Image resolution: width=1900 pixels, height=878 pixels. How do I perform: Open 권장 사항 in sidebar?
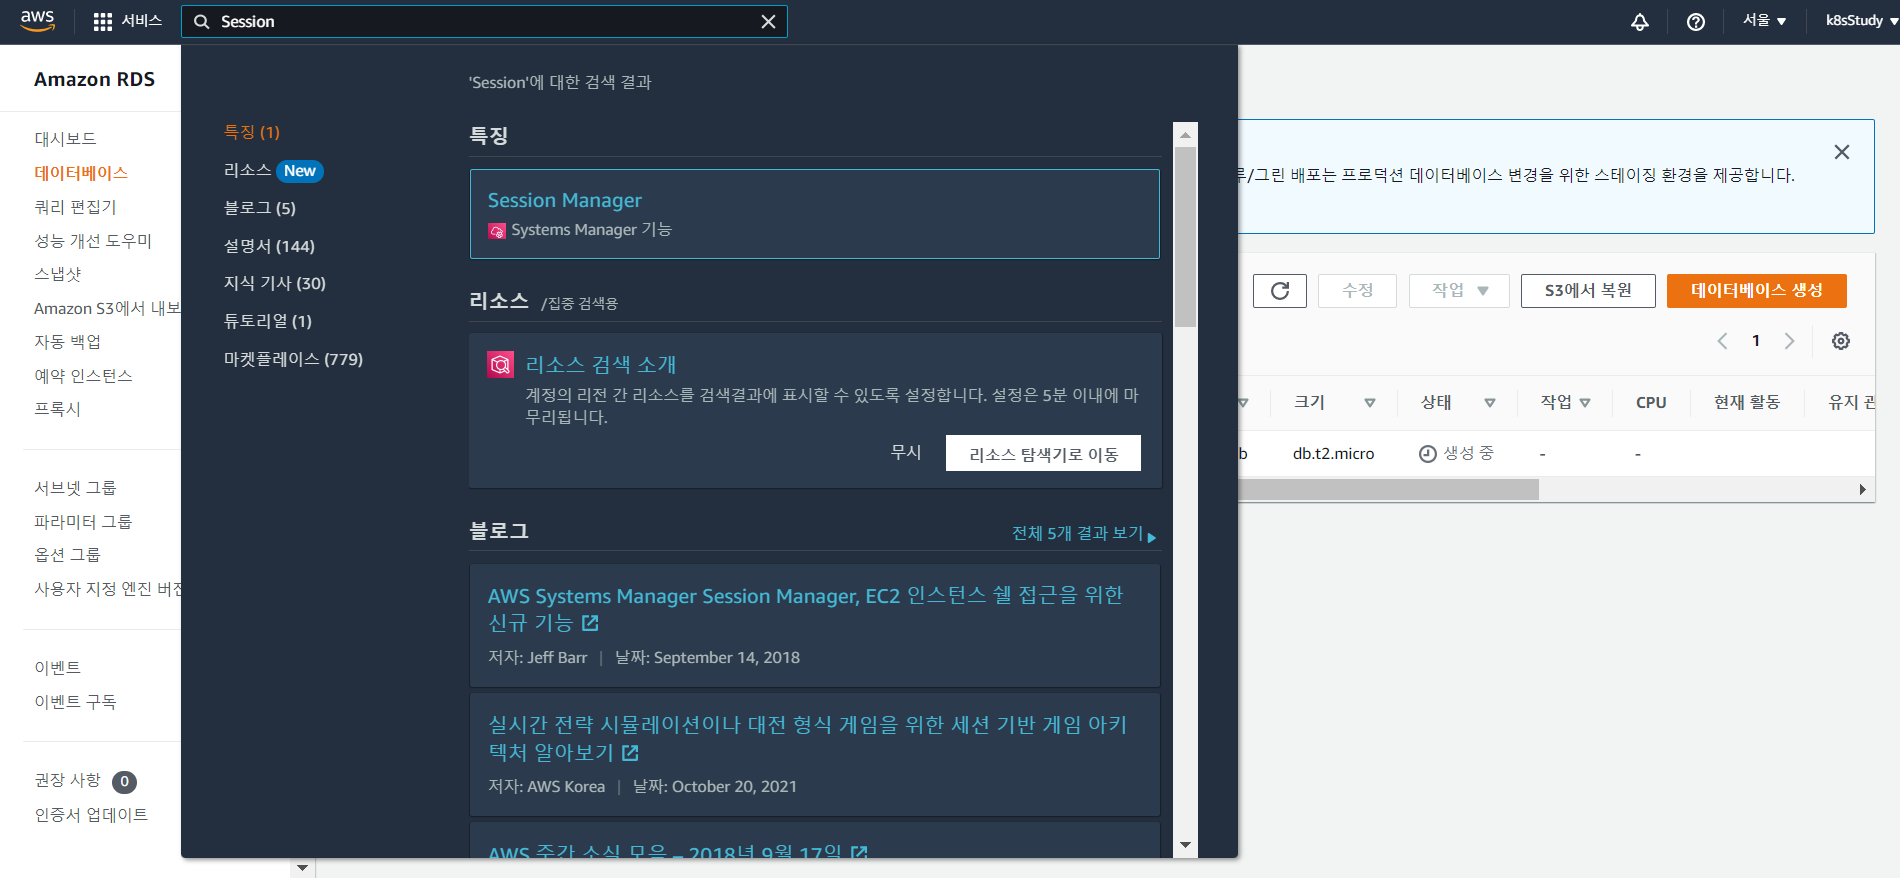click(68, 780)
